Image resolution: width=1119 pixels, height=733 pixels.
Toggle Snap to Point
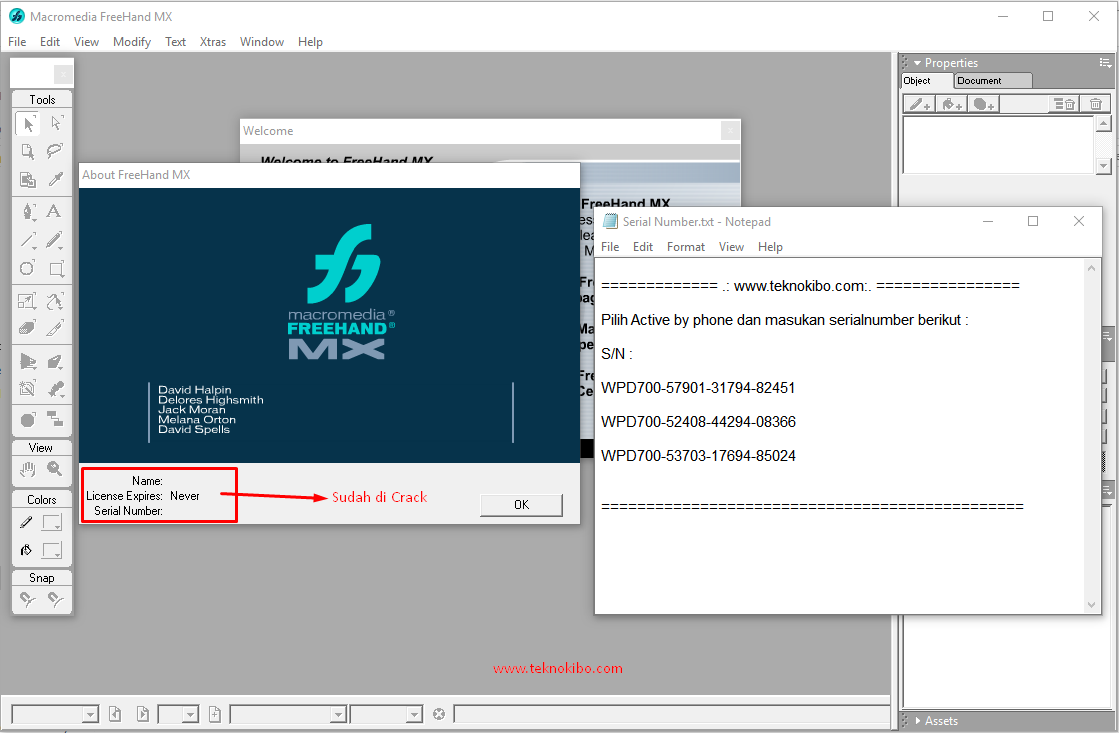28,600
